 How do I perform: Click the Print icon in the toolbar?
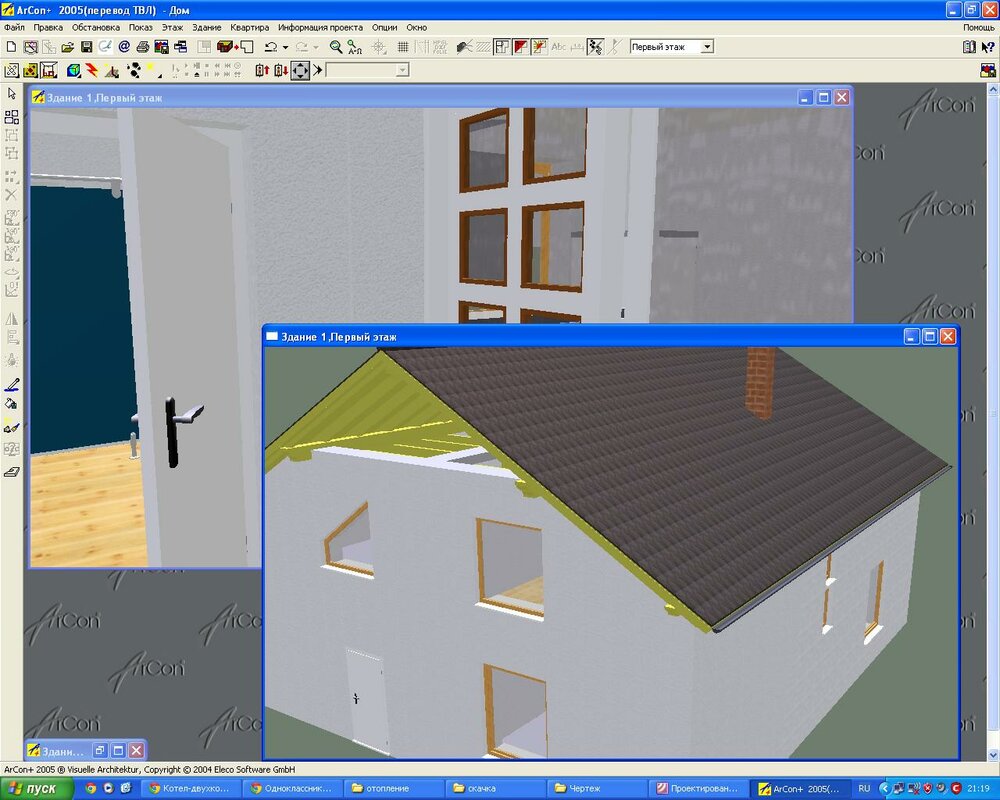(142, 47)
